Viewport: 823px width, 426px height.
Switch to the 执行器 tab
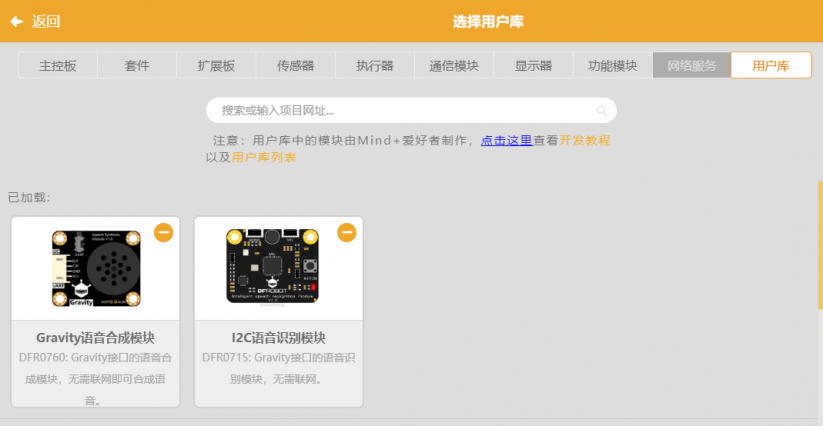375,66
